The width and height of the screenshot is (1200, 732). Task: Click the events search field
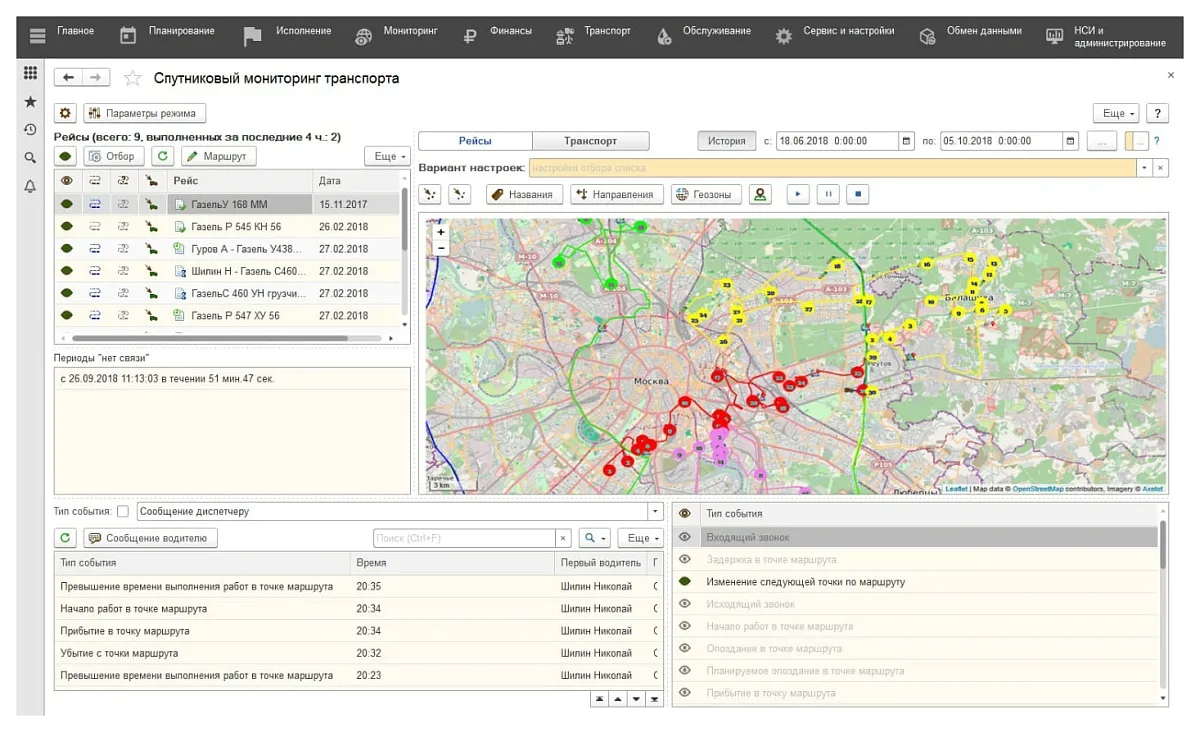point(463,538)
